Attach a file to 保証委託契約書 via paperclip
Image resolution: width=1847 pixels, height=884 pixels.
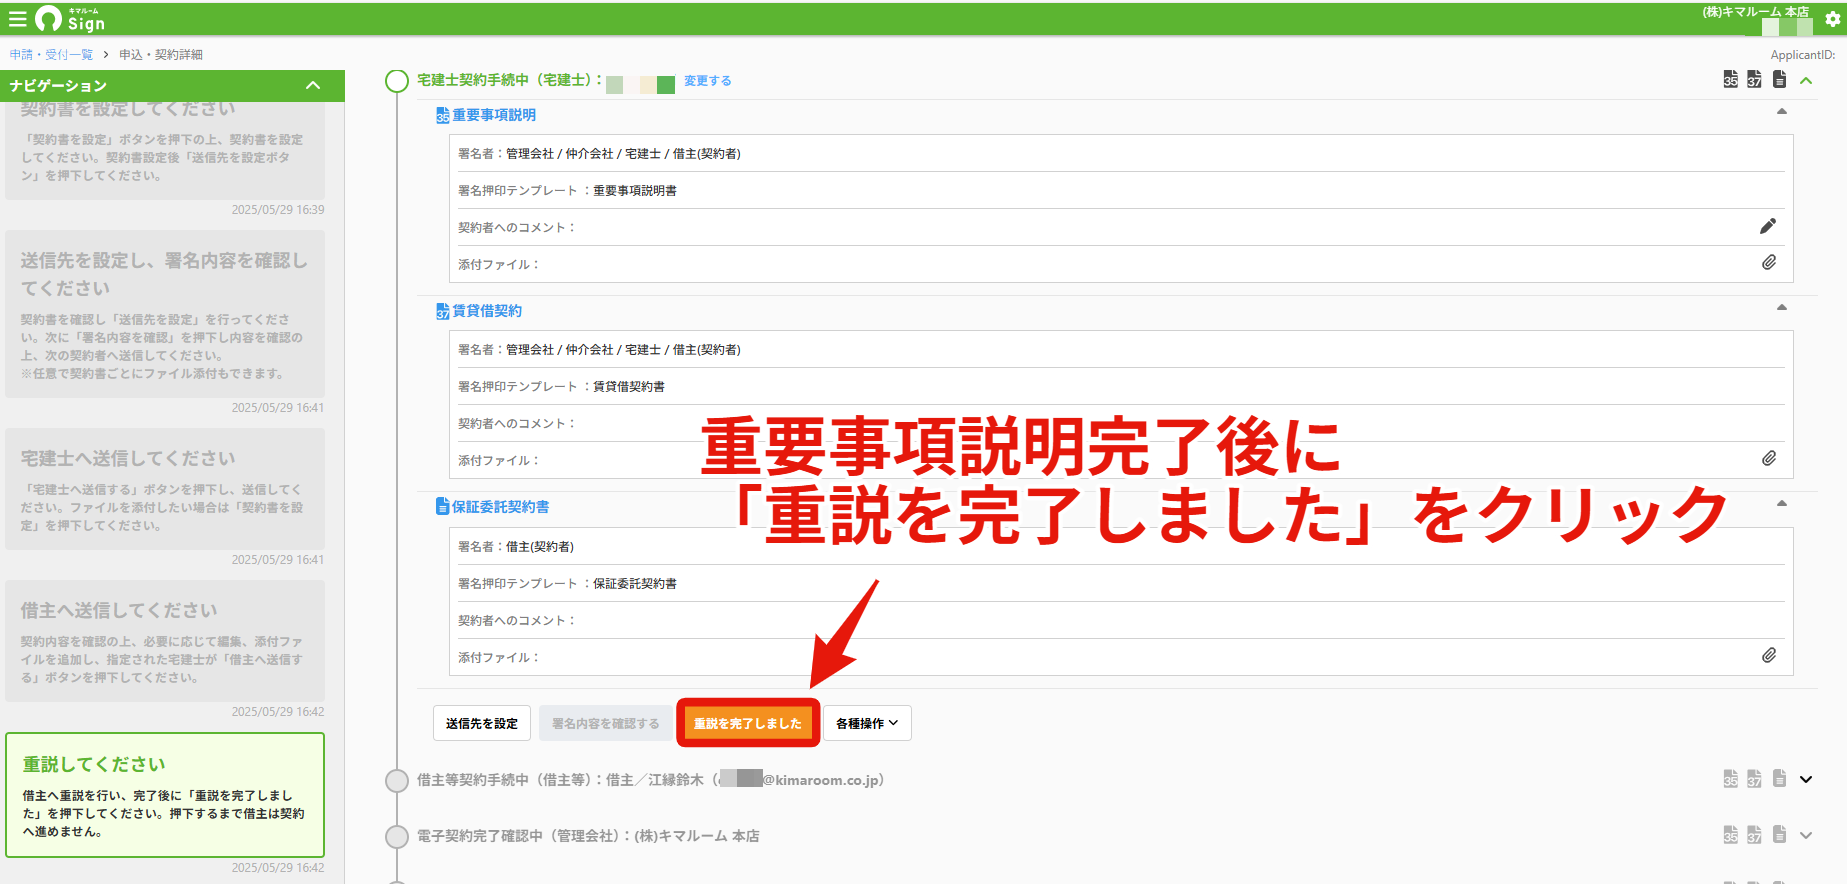pyautogui.click(x=1769, y=655)
